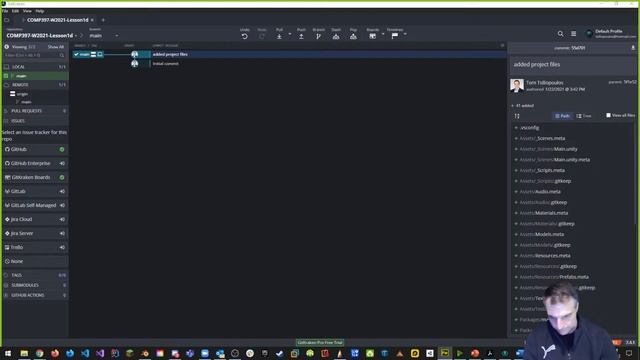
Task: Click the Pop stash toolbar icon
Action: 353,36
